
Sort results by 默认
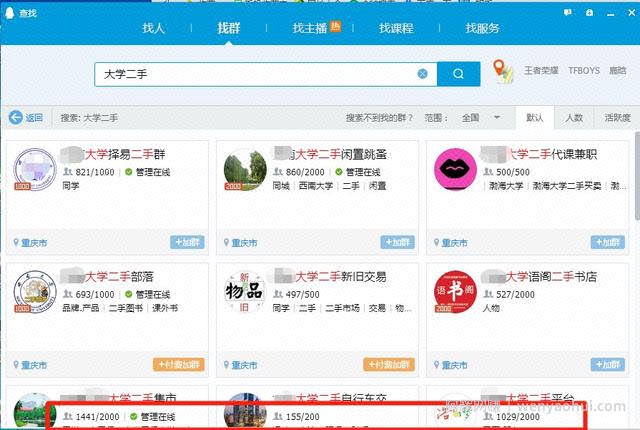point(535,117)
